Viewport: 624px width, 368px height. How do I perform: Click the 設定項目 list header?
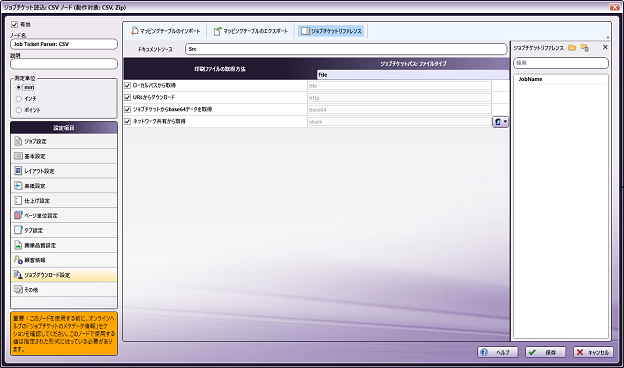pyautogui.click(x=64, y=128)
